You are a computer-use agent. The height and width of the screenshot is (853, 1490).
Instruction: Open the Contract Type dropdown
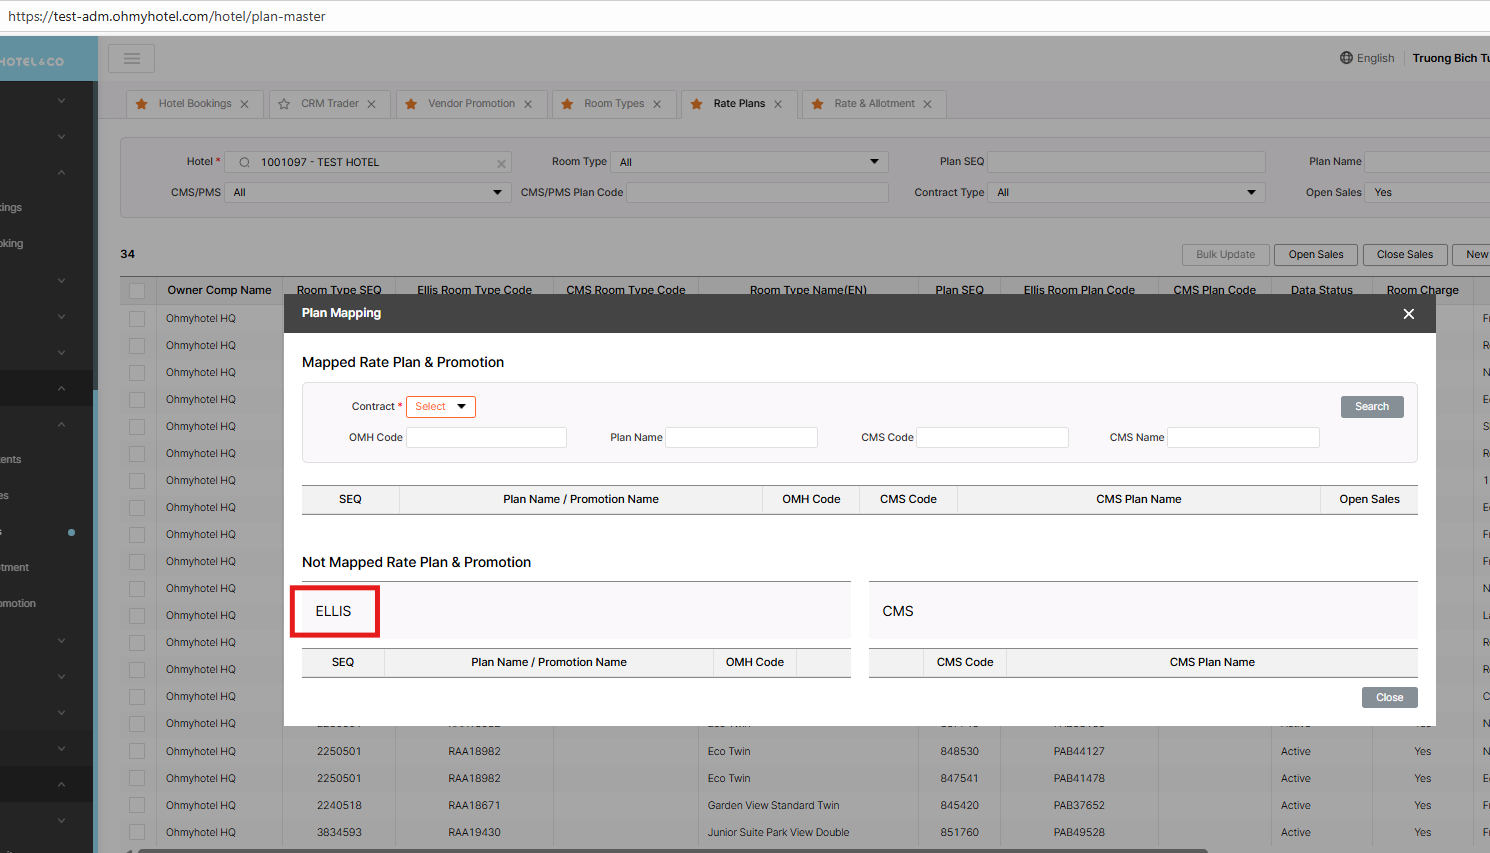1127,193
